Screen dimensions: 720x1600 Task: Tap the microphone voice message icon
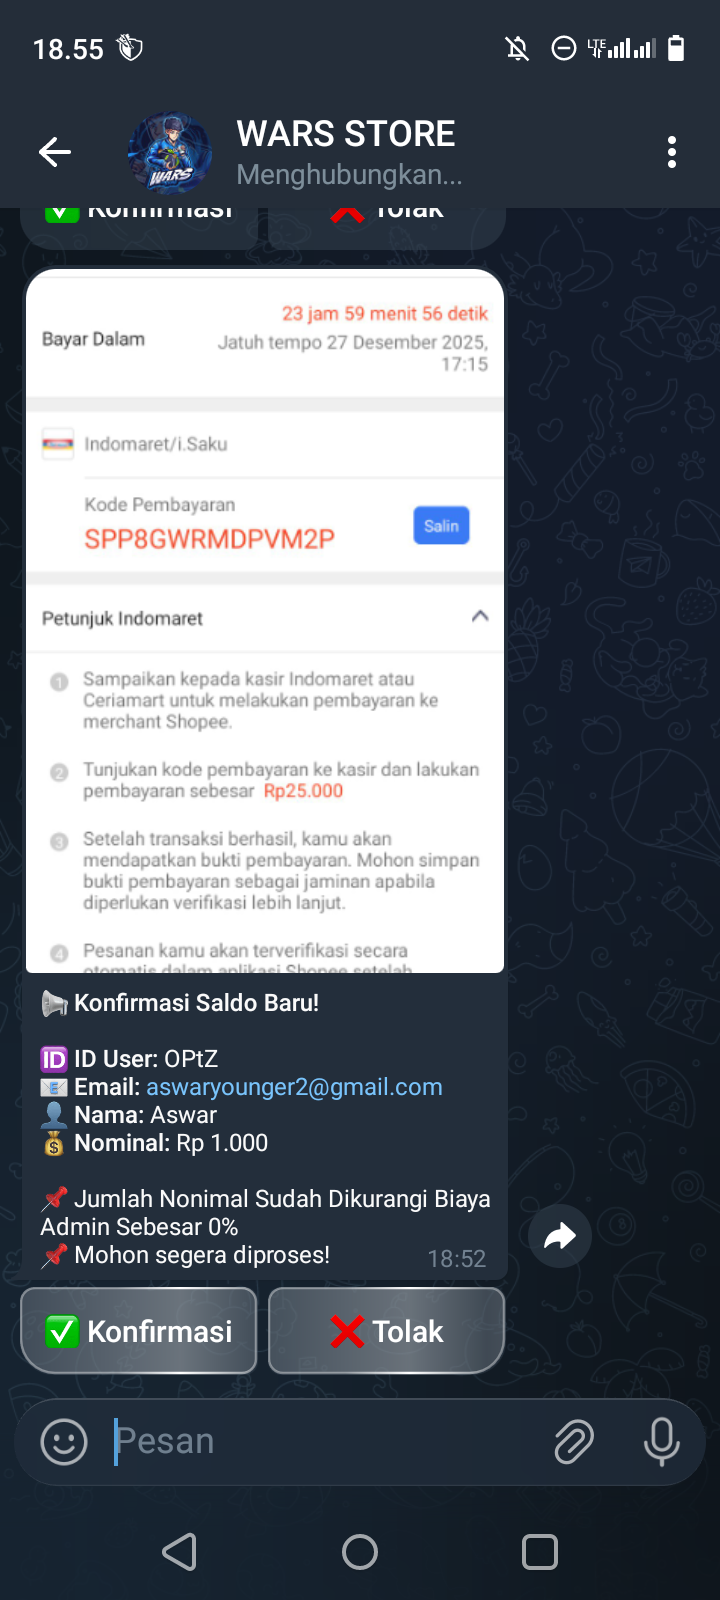point(661,1442)
